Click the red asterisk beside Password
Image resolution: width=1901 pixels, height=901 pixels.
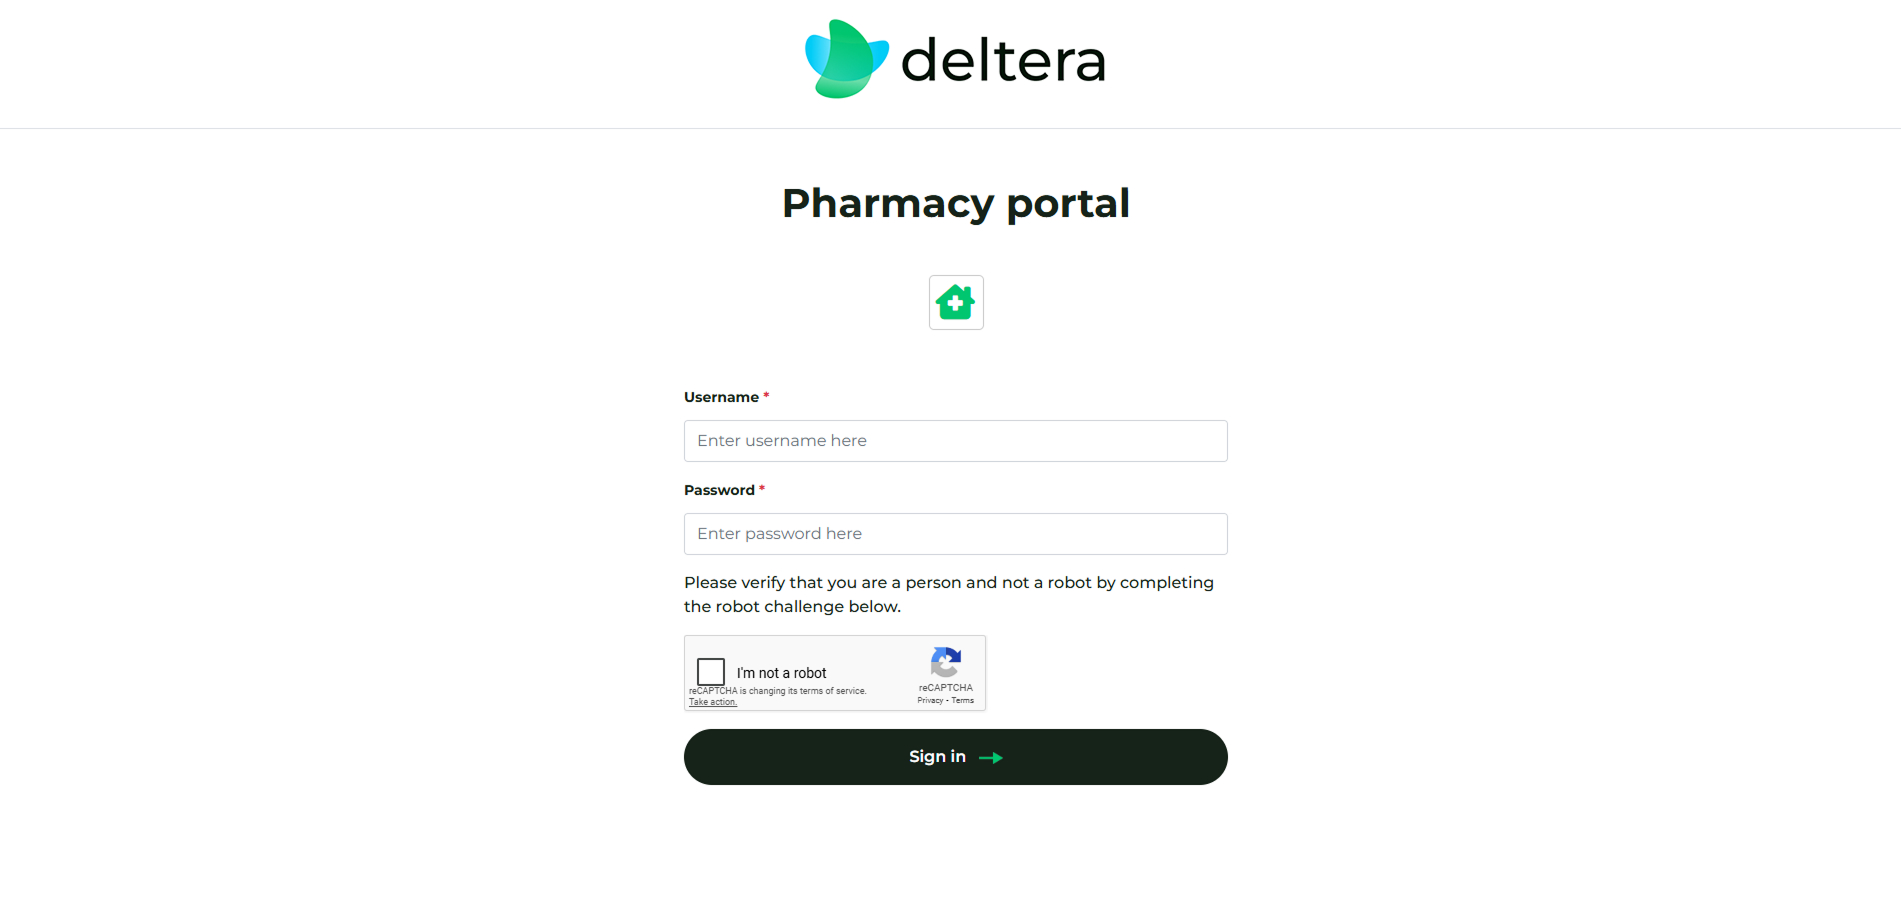[762, 489]
